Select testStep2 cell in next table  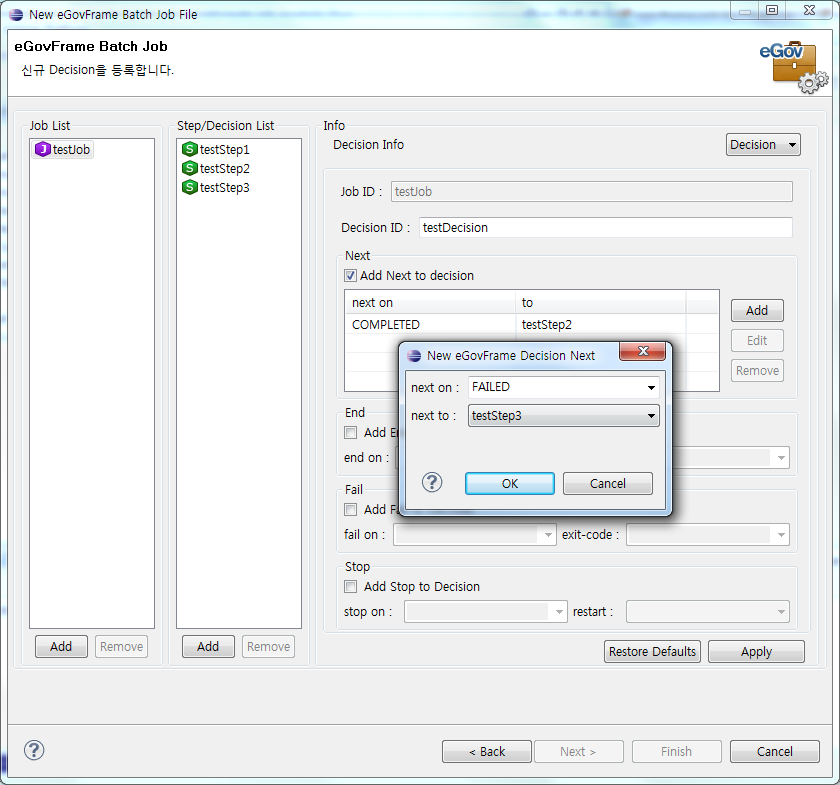600,325
